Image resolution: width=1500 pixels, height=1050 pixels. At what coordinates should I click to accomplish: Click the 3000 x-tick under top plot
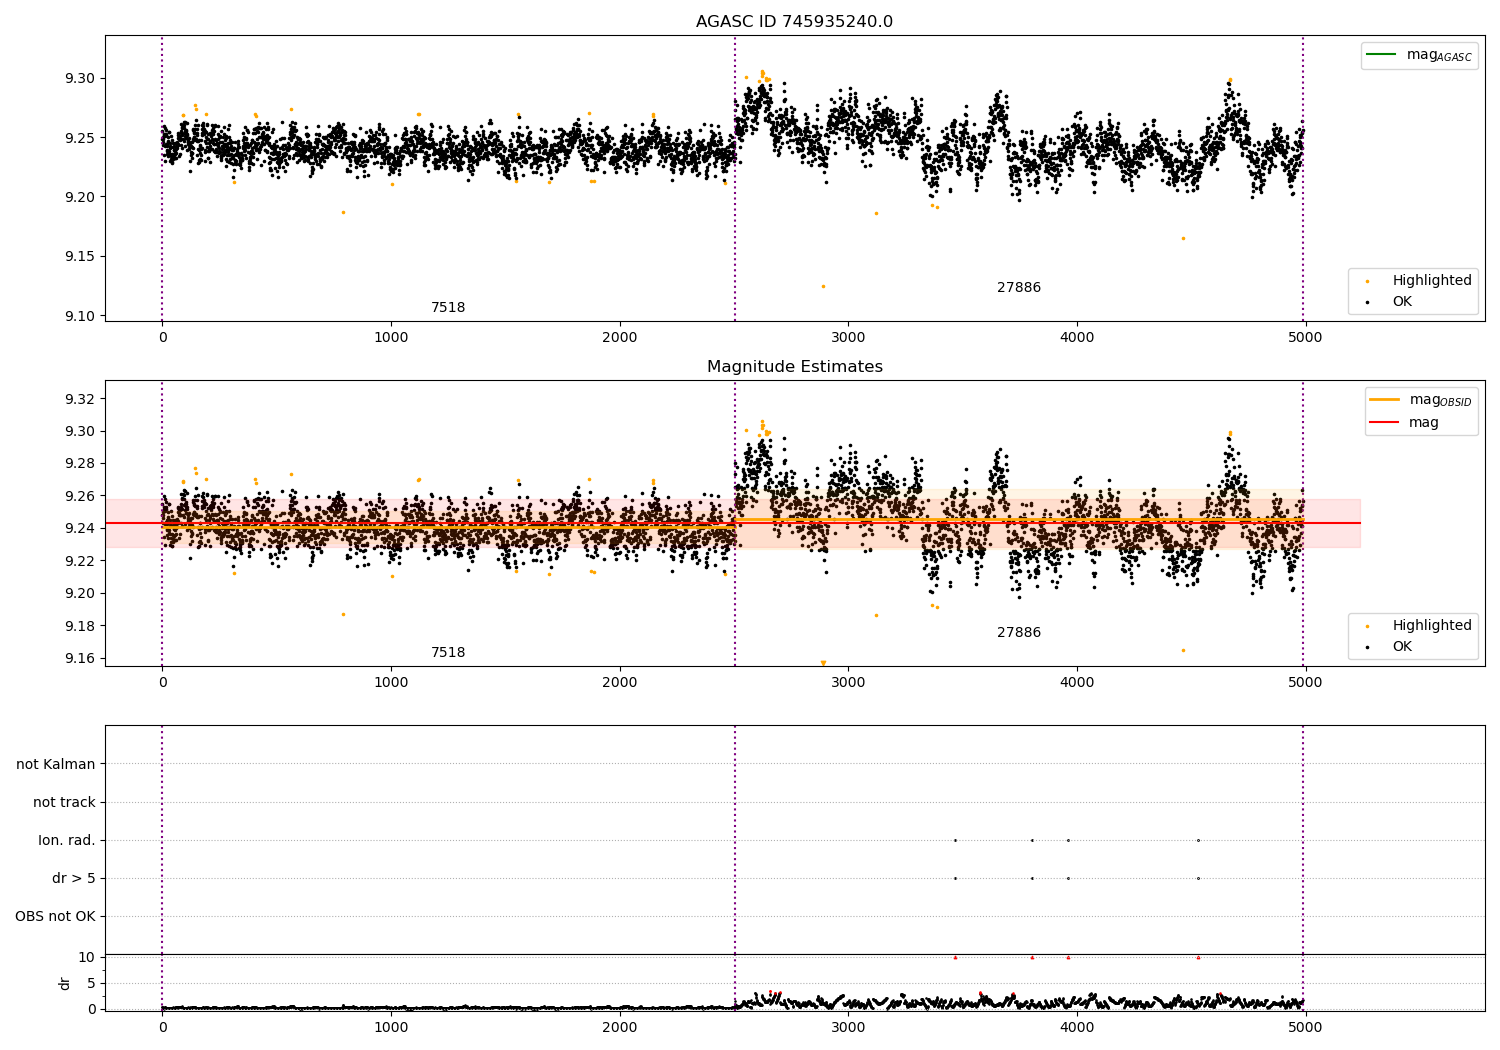pyautogui.click(x=848, y=338)
